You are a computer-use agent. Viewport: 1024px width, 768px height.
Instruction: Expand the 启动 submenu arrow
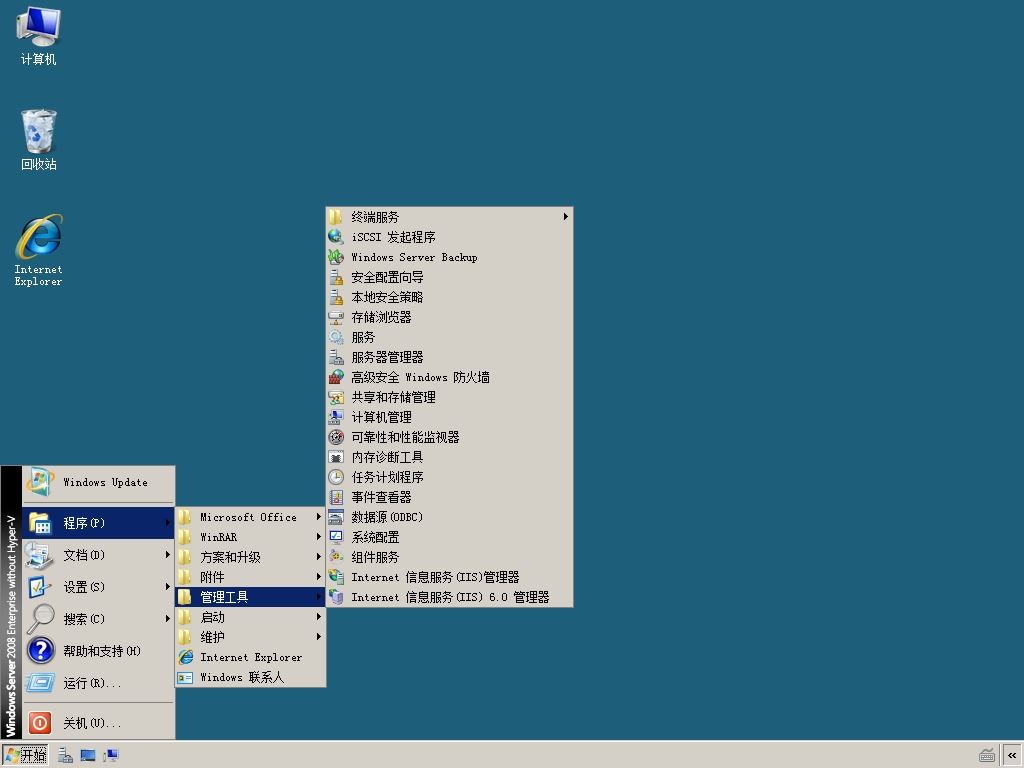319,617
